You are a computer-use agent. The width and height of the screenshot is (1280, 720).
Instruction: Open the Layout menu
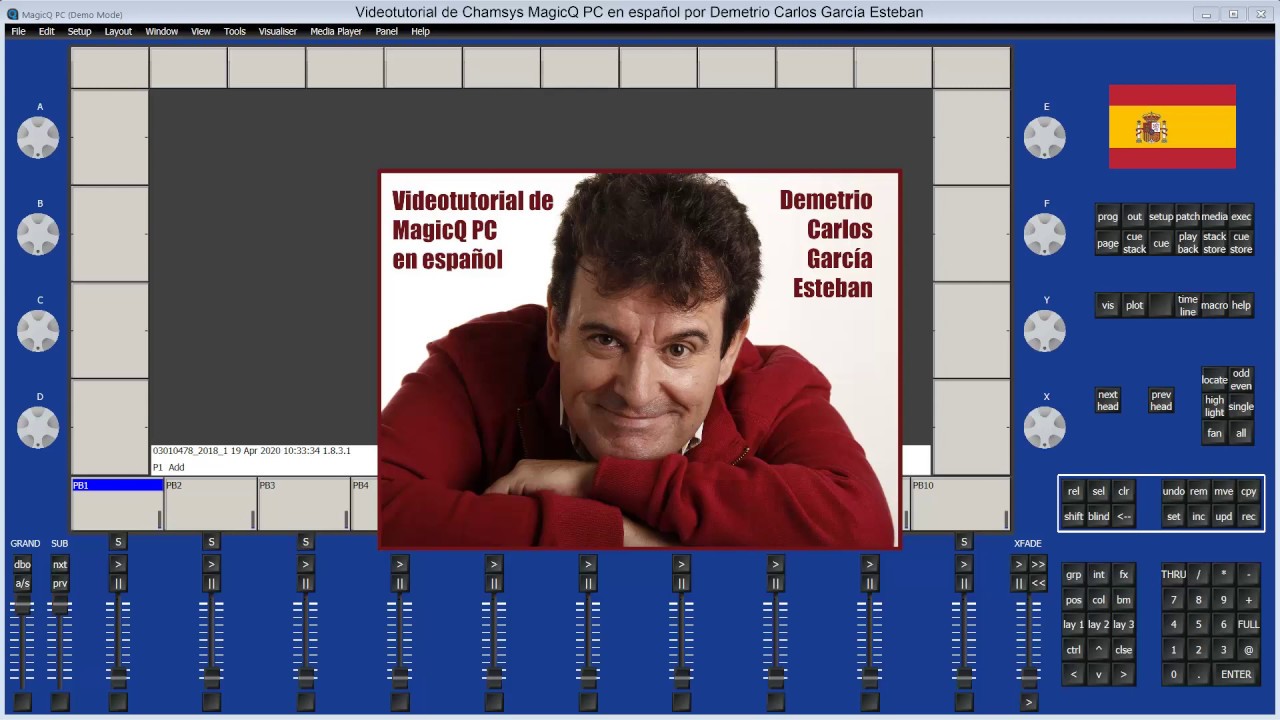(x=118, y=31)
